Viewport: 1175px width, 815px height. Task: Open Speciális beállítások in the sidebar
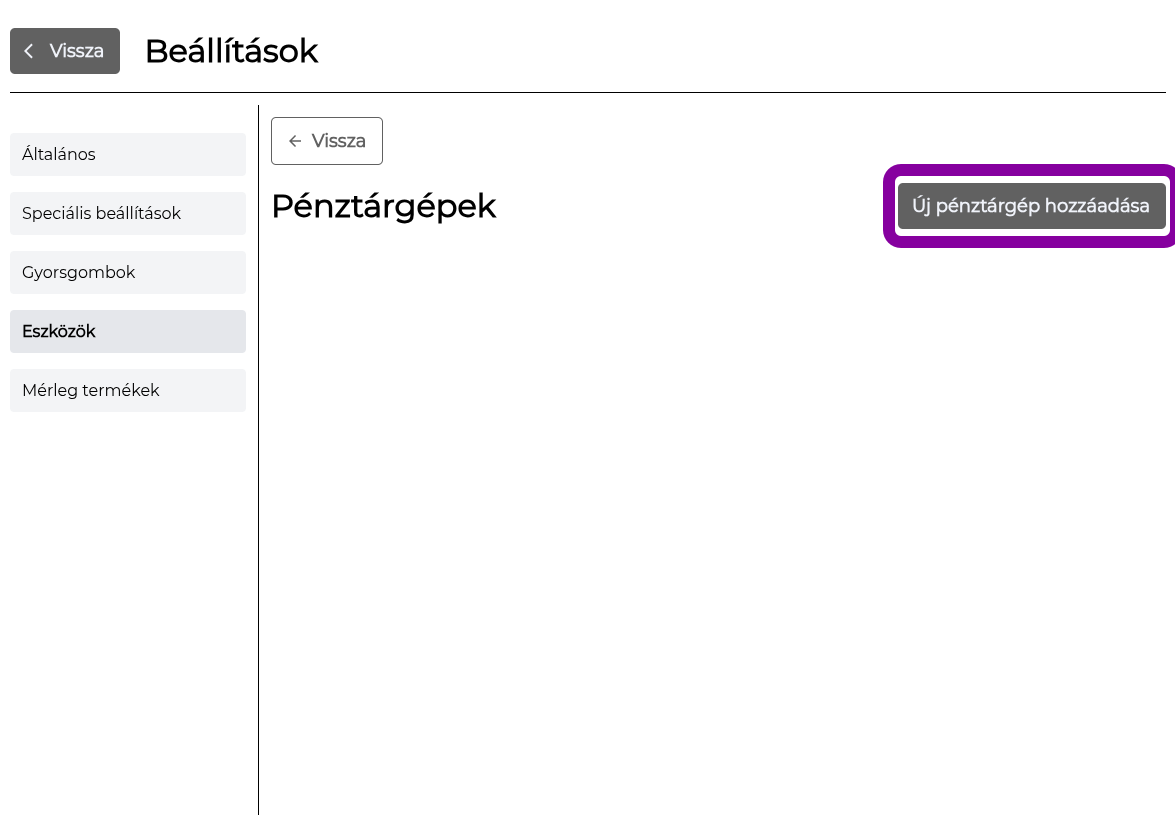(x=127, y=213)
